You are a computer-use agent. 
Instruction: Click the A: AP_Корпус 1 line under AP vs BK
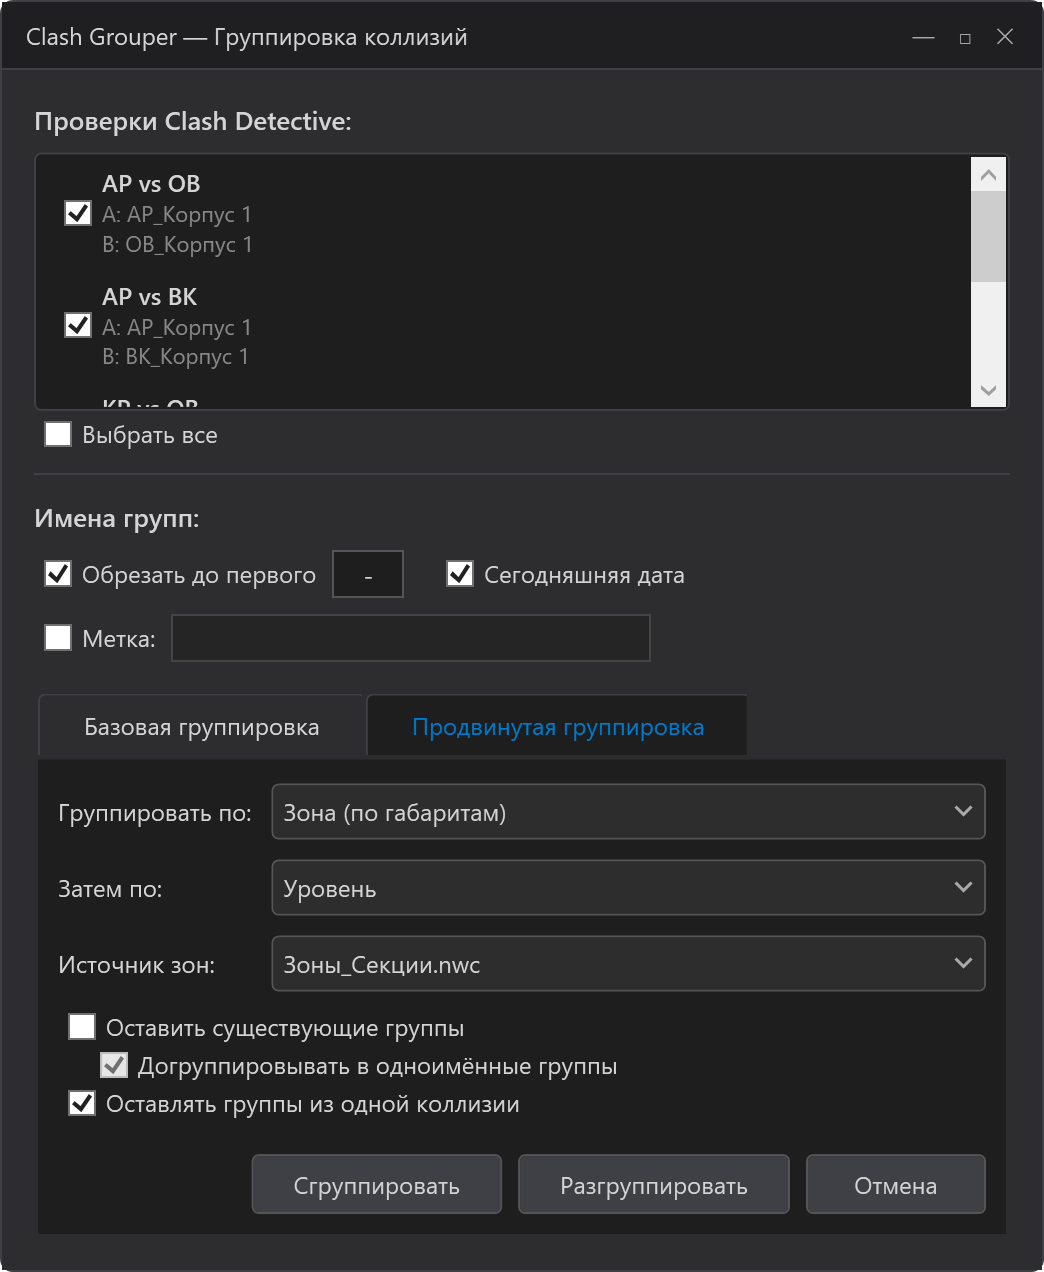tap(177, 327)
